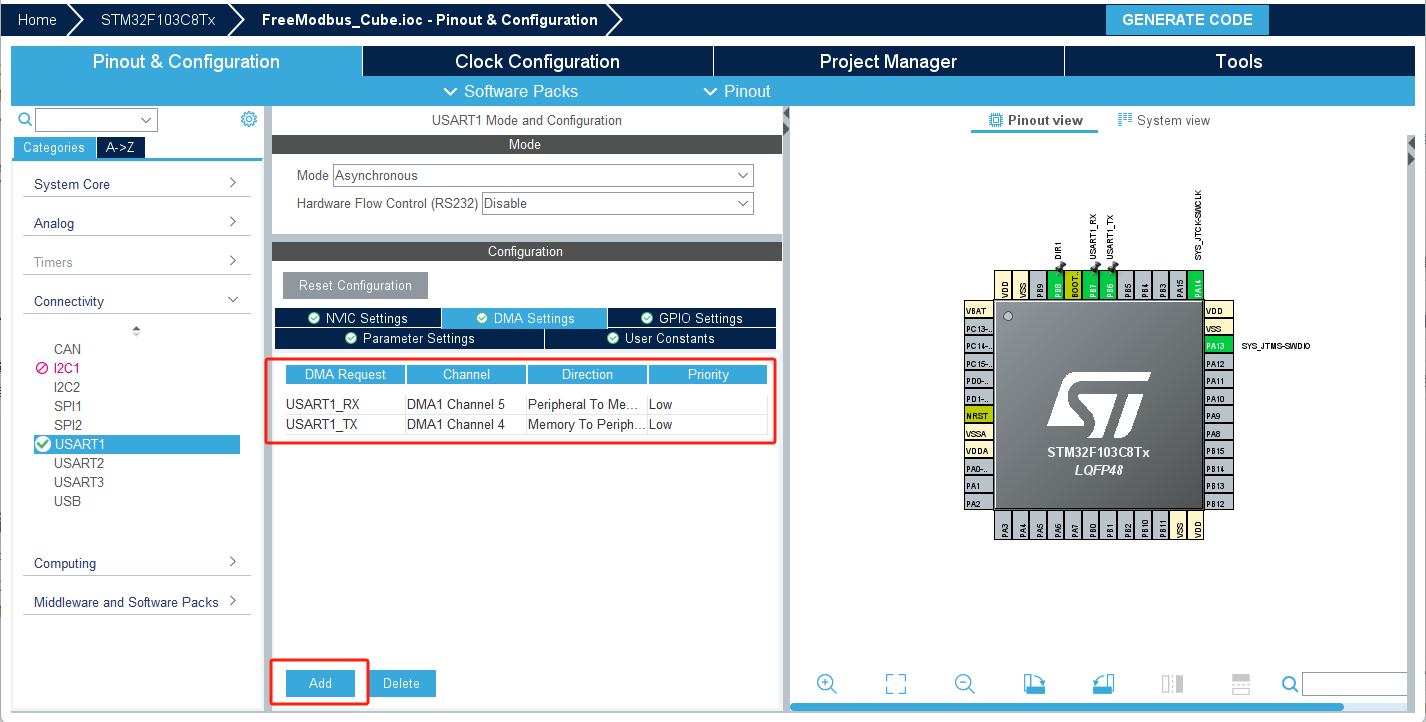Screen dimensions: 1426x722
Task: Open the Tools tab
Action: click(x=1239, y=61)
